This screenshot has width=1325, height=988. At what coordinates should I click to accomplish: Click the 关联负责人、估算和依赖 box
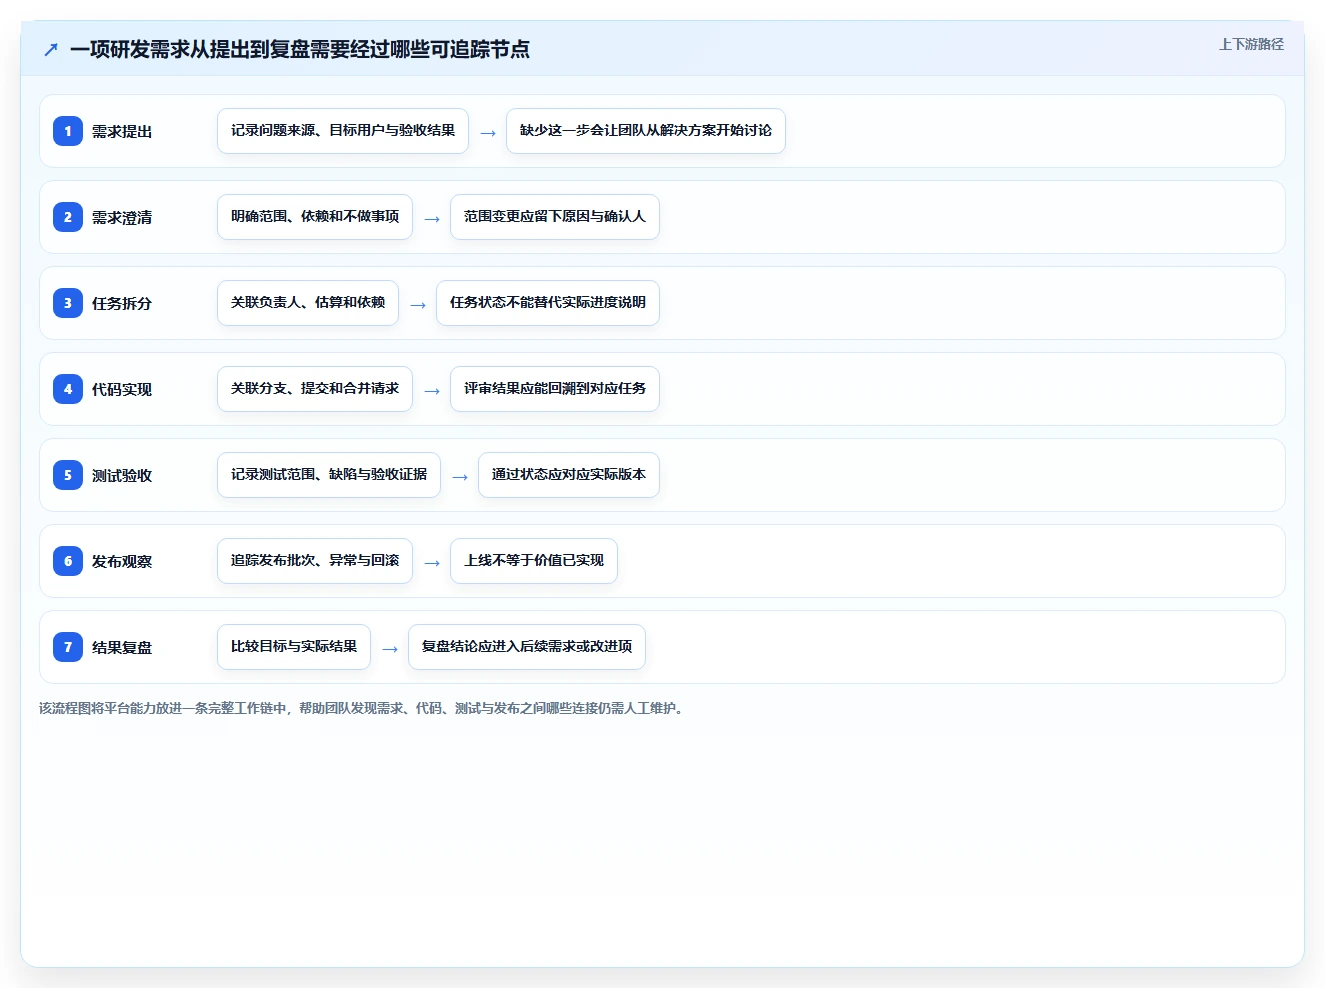(x=308, y=303)
